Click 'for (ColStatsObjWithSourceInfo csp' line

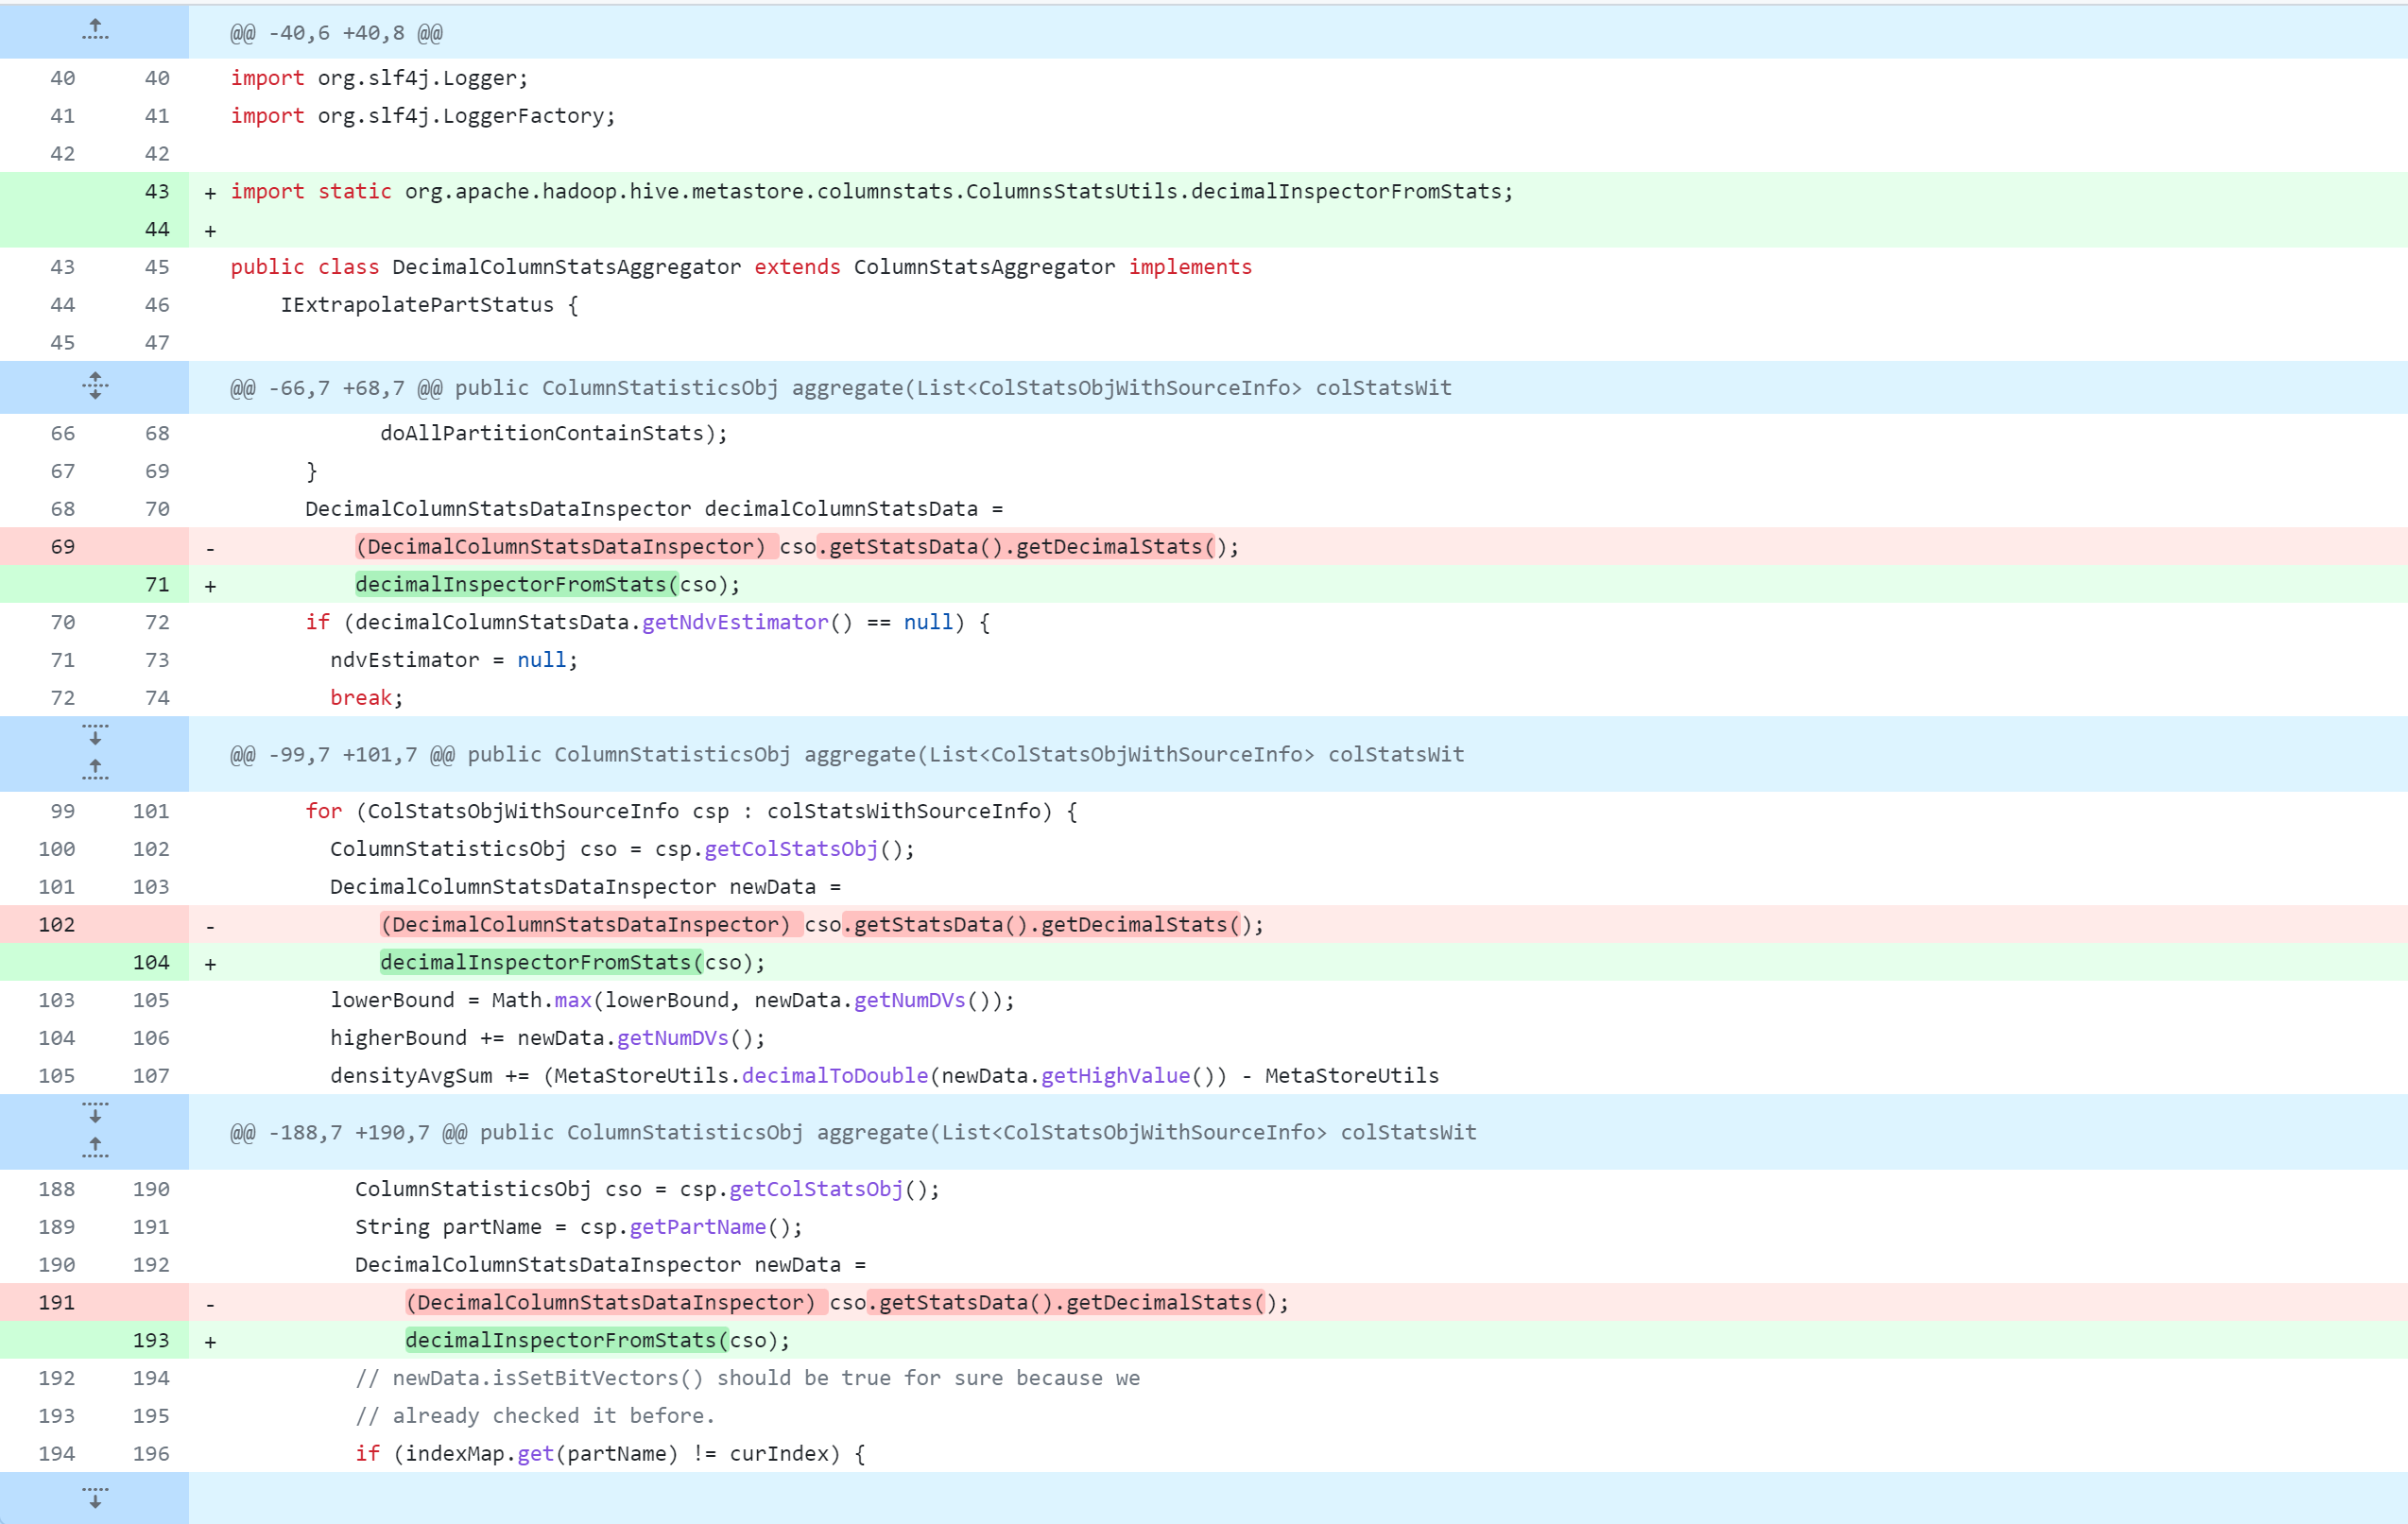691,811
